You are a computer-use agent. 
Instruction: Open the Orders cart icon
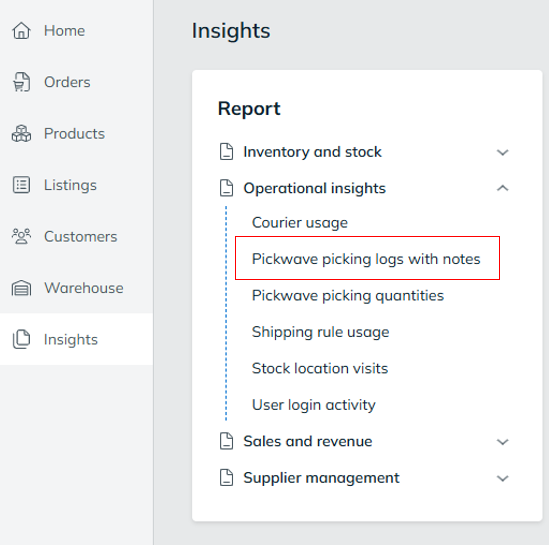point(21,82)
